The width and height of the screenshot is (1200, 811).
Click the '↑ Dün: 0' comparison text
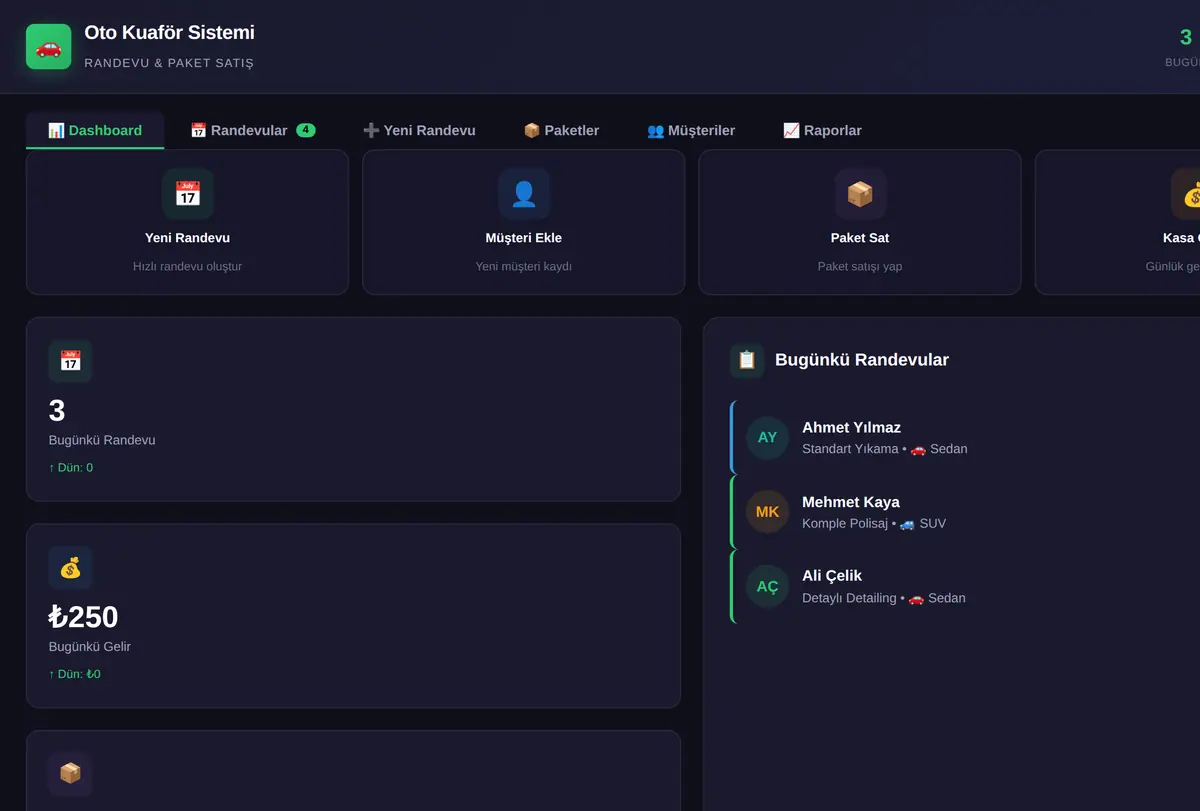[x=71, y=467]
